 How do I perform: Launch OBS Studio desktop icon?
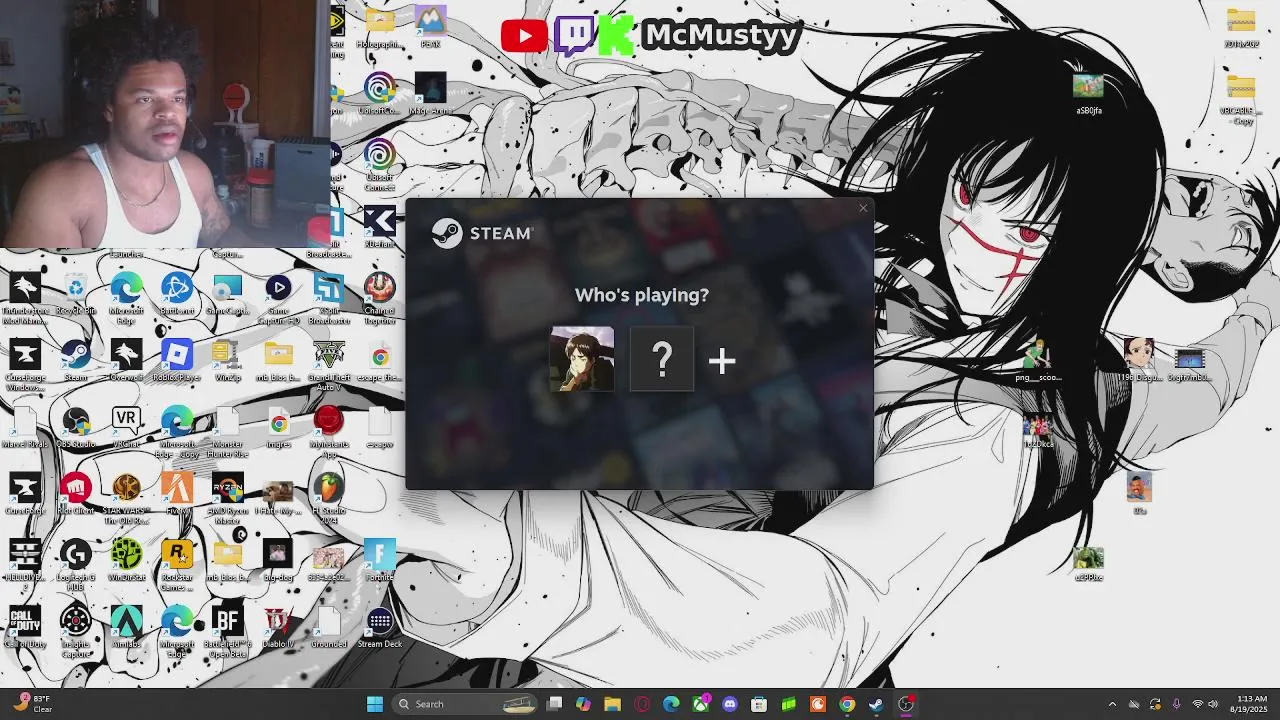(76, 429)
